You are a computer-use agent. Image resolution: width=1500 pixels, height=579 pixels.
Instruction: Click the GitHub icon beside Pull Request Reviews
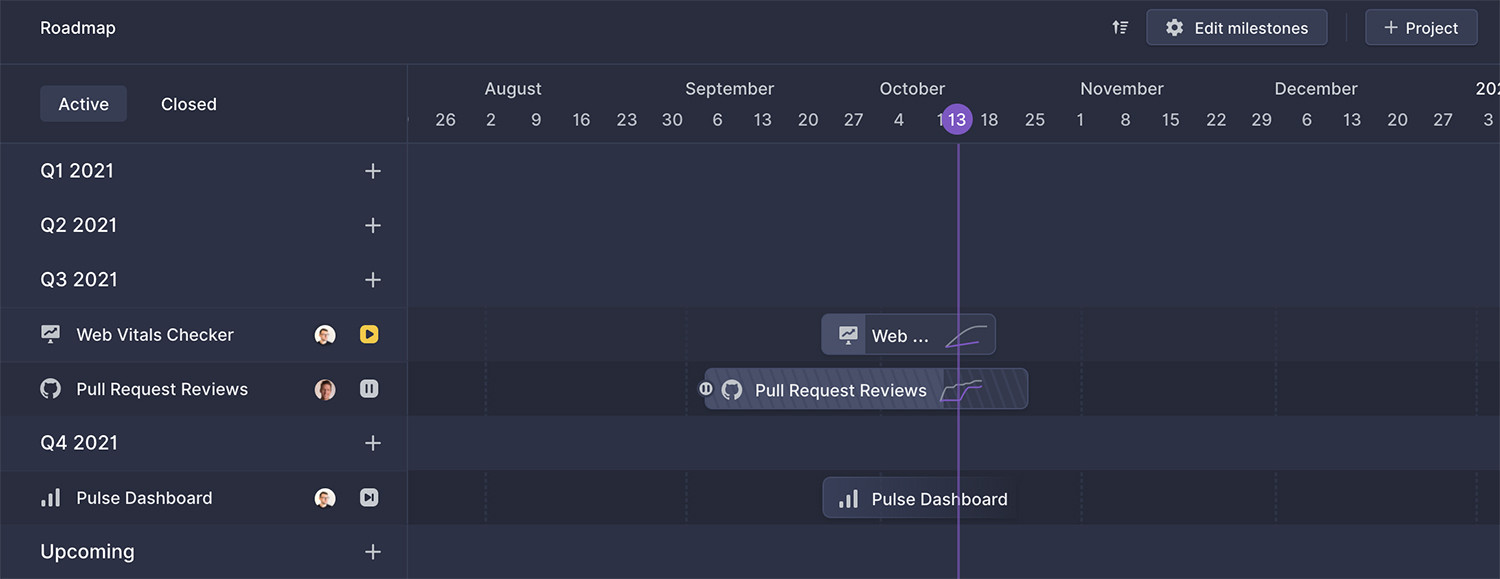pyautogui.click(x=50, y=389)
